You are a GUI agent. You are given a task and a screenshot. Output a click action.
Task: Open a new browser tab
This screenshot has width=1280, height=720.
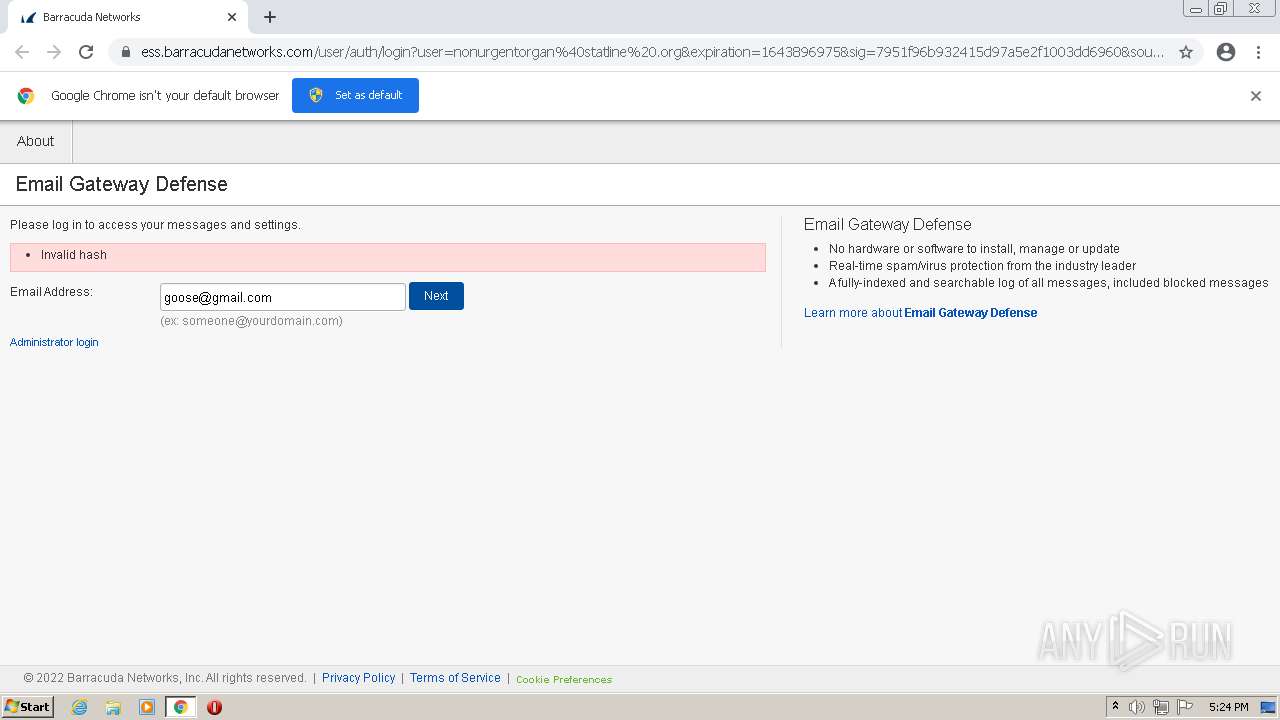[x=270, y=17]
